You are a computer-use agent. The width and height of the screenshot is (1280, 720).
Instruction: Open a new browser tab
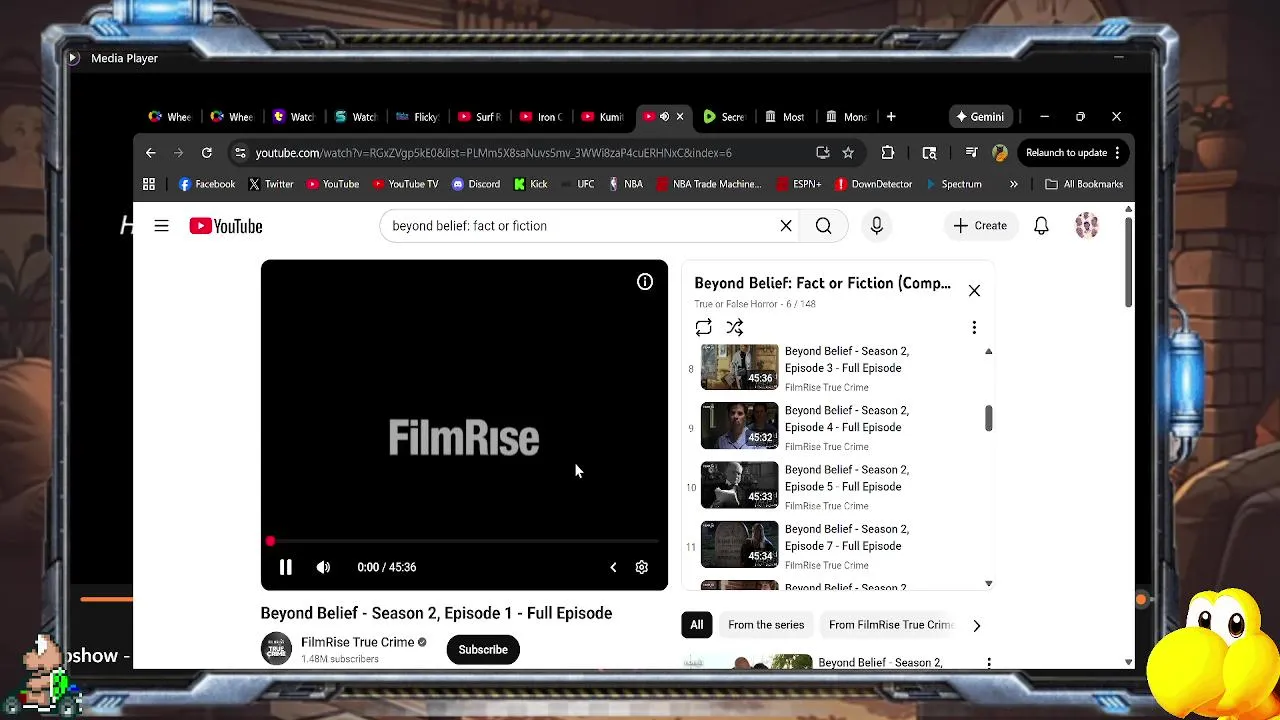click(891, 117)
